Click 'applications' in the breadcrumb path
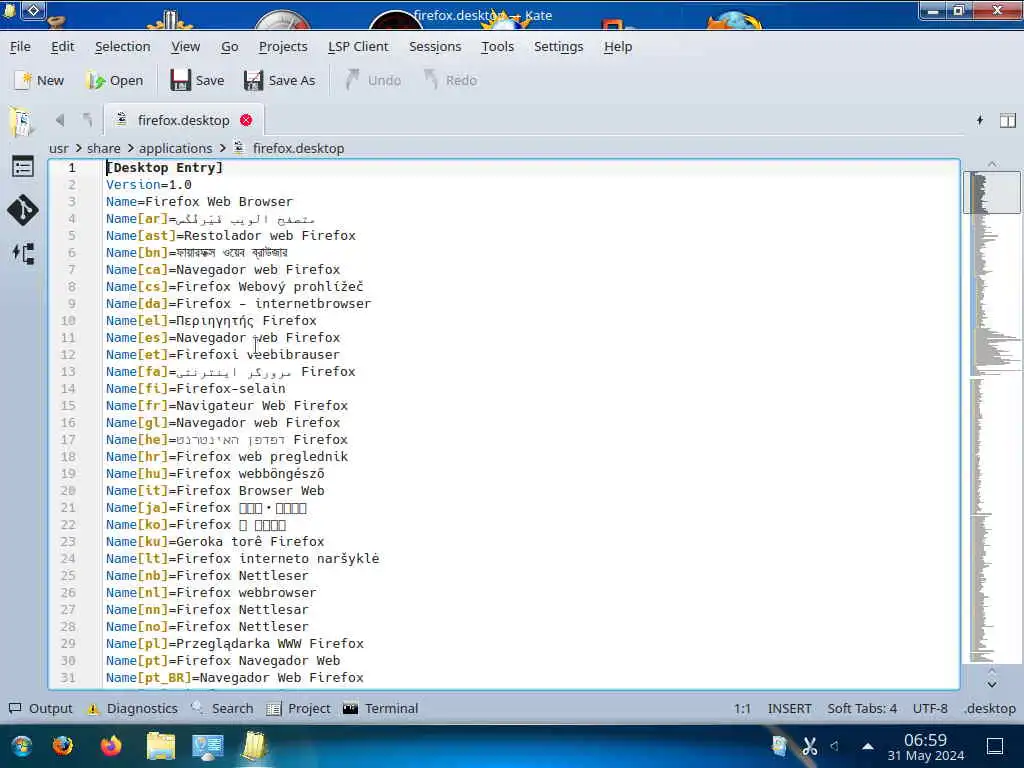 176,148
